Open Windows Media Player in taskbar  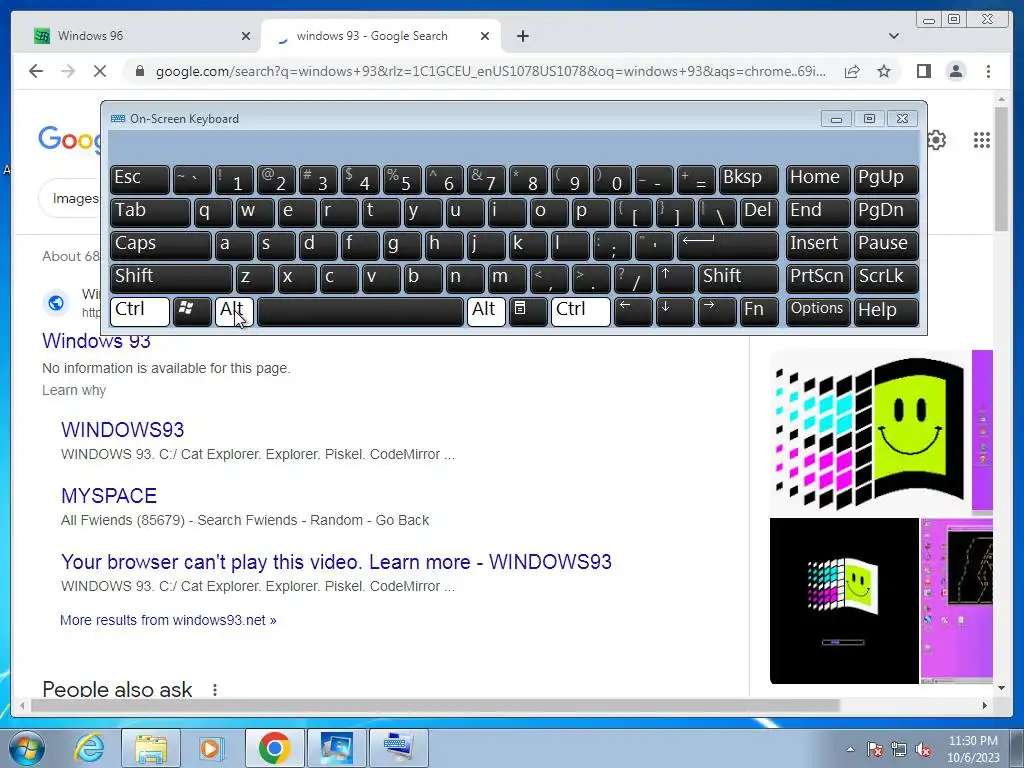click(x=212, y=748)
